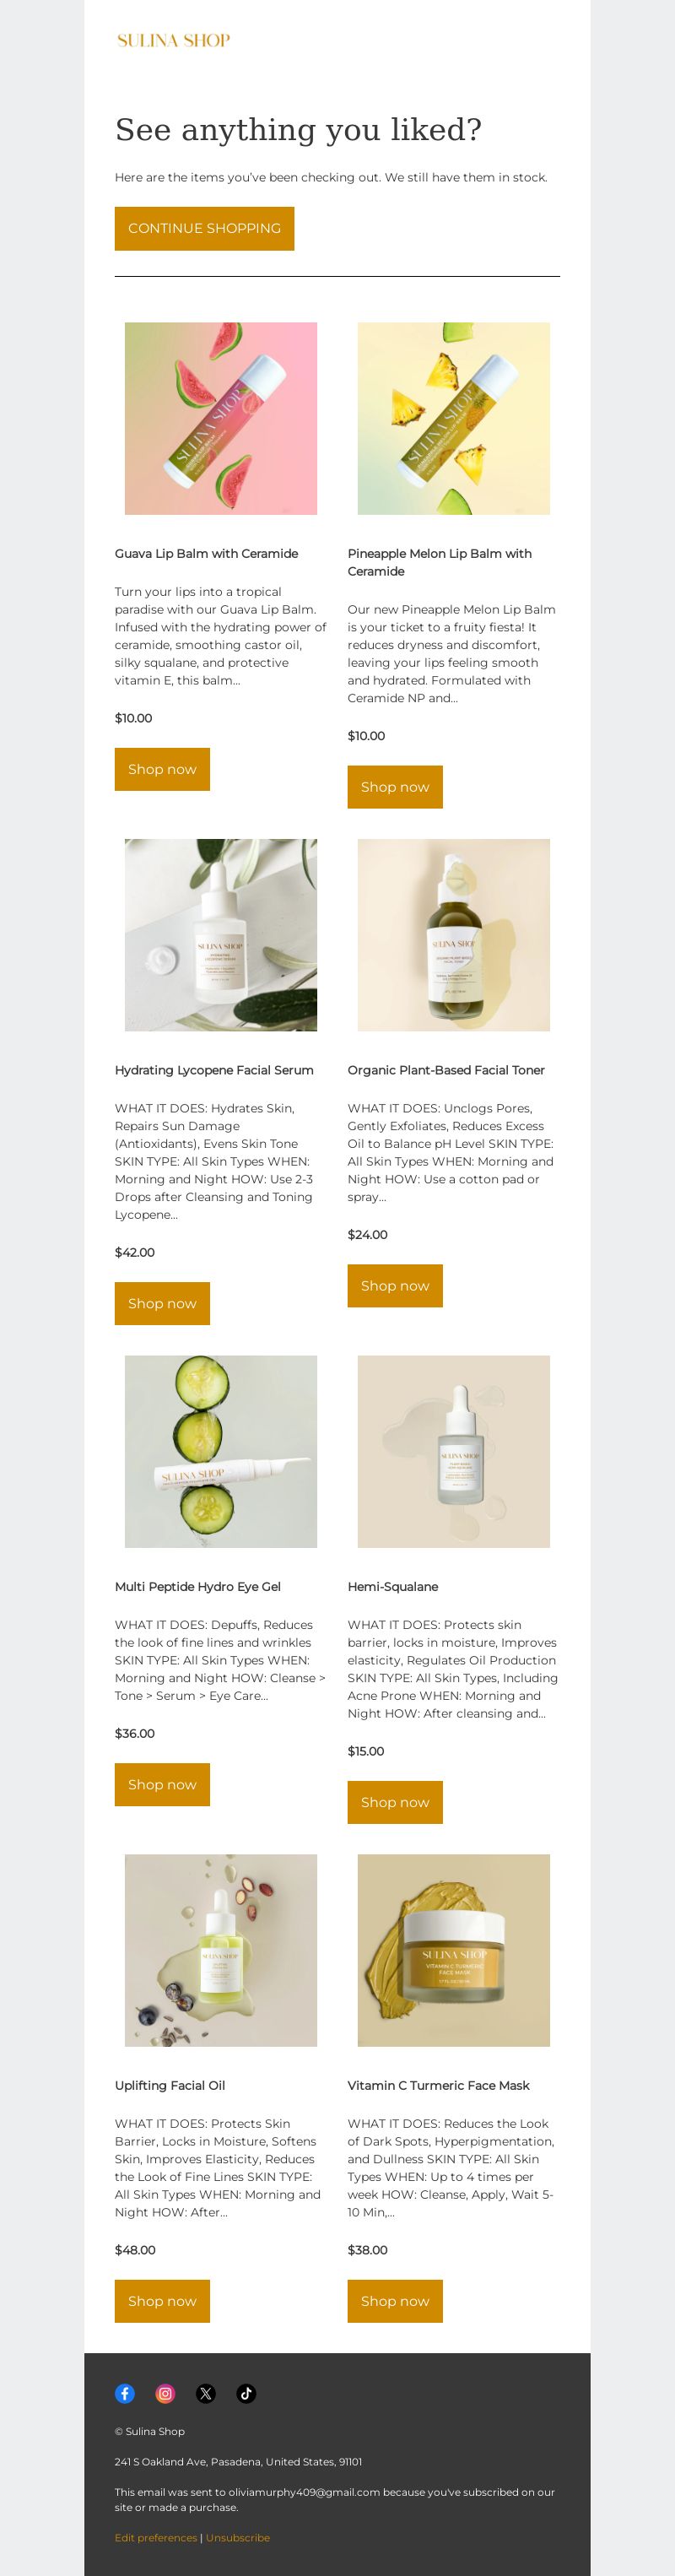Open the Facebook social icon
675x2576 pixels.
pos(125,2393)
